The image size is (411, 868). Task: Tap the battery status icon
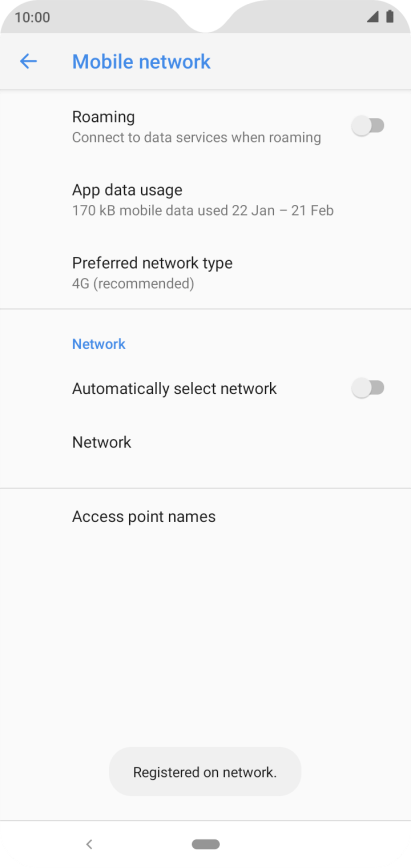pos(390,17)
